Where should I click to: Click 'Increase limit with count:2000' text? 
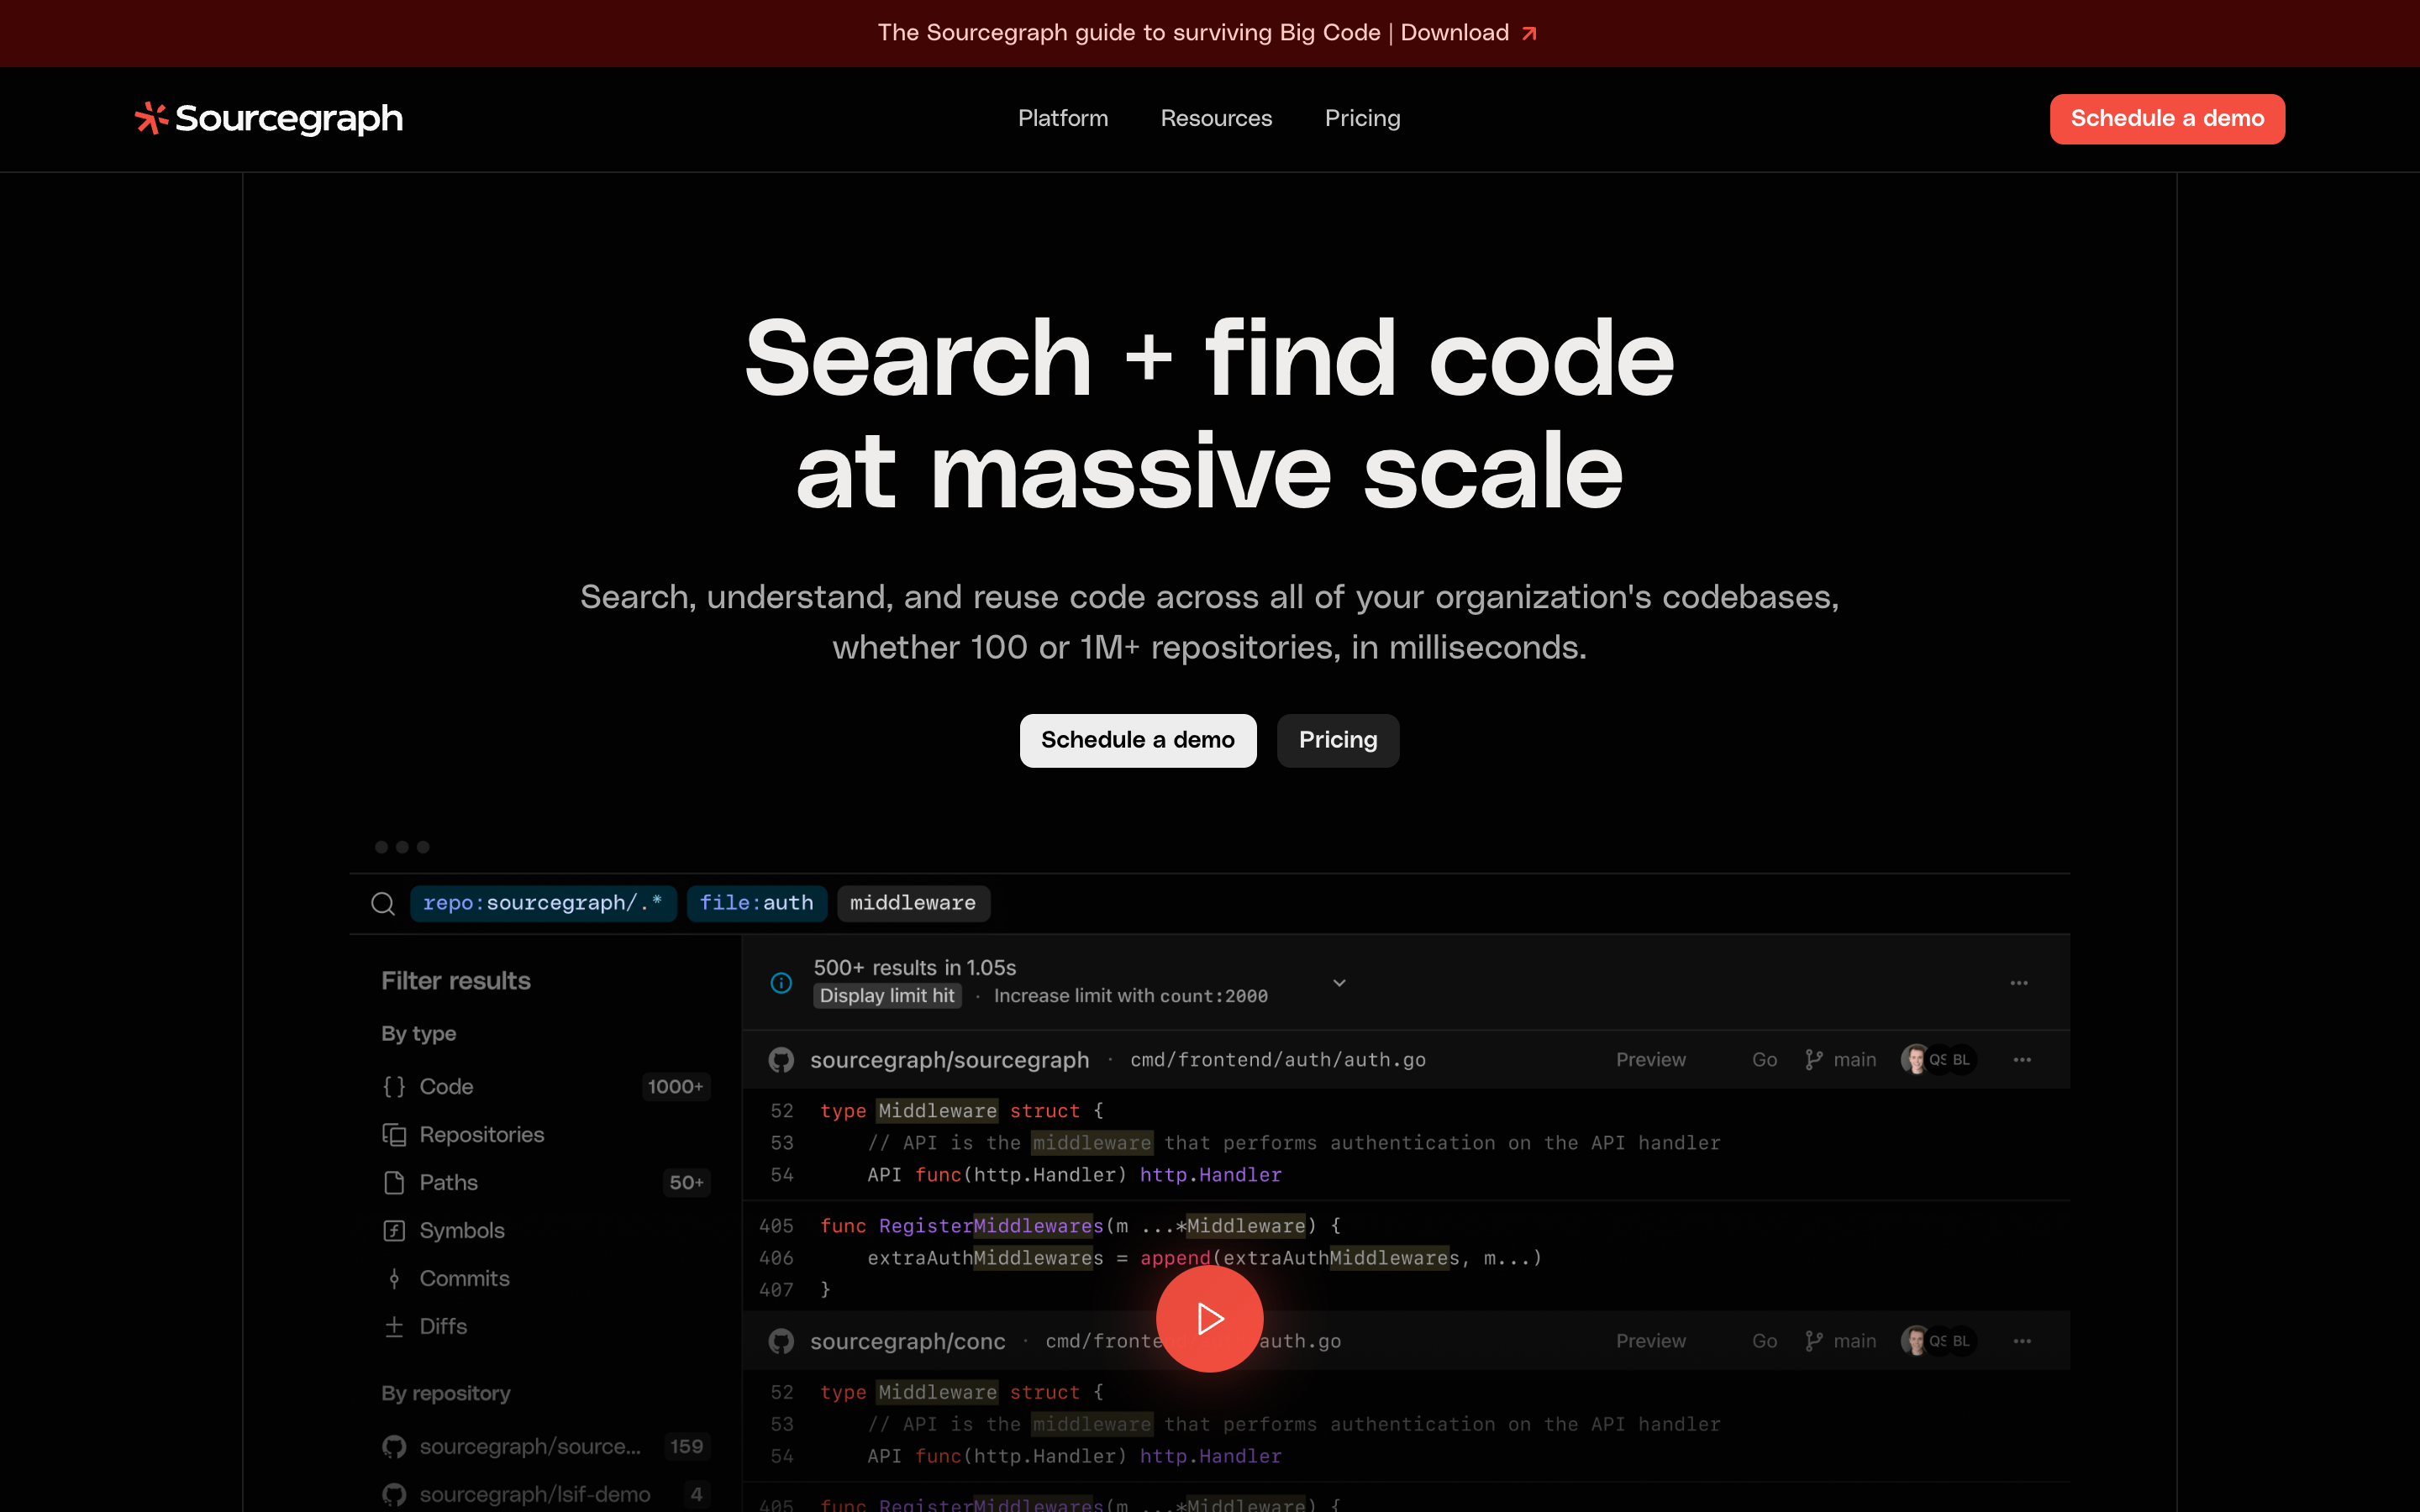(1131, 996)
